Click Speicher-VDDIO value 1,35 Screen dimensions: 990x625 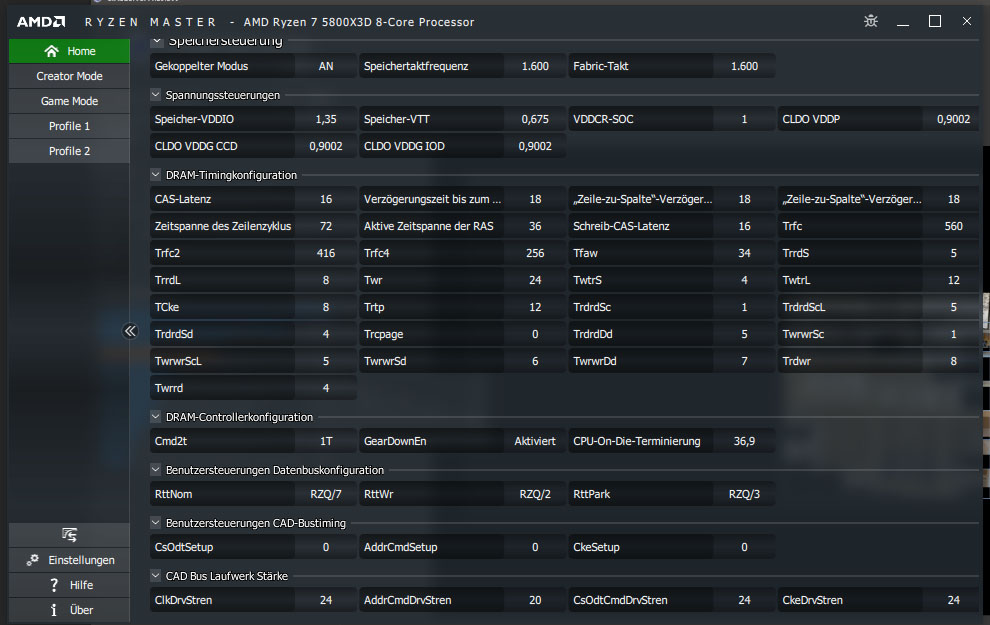coord(326,119)
